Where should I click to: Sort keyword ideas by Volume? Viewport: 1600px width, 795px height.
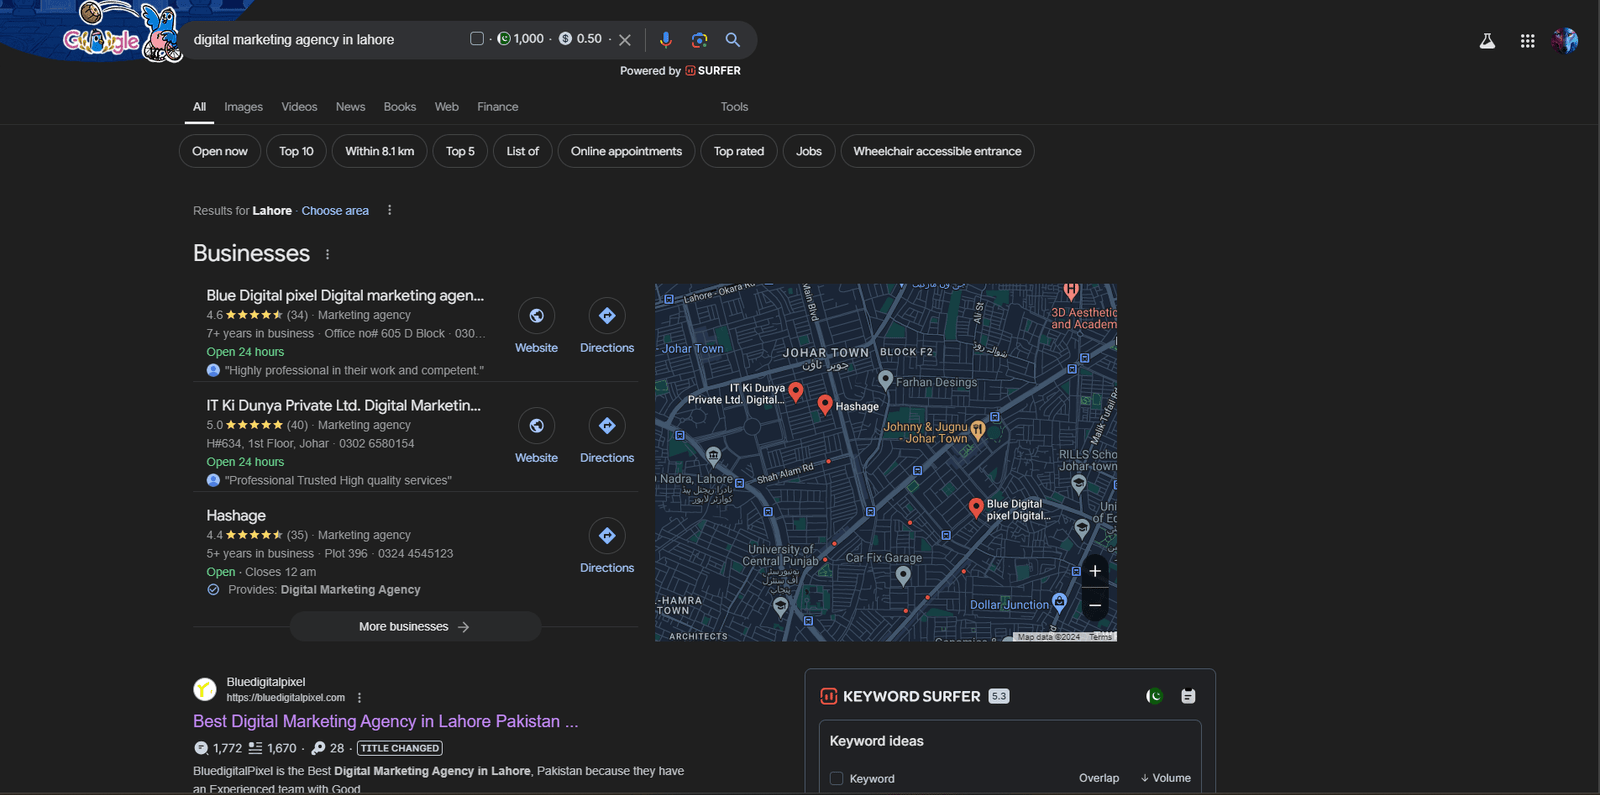click(x=1166, y=778)
